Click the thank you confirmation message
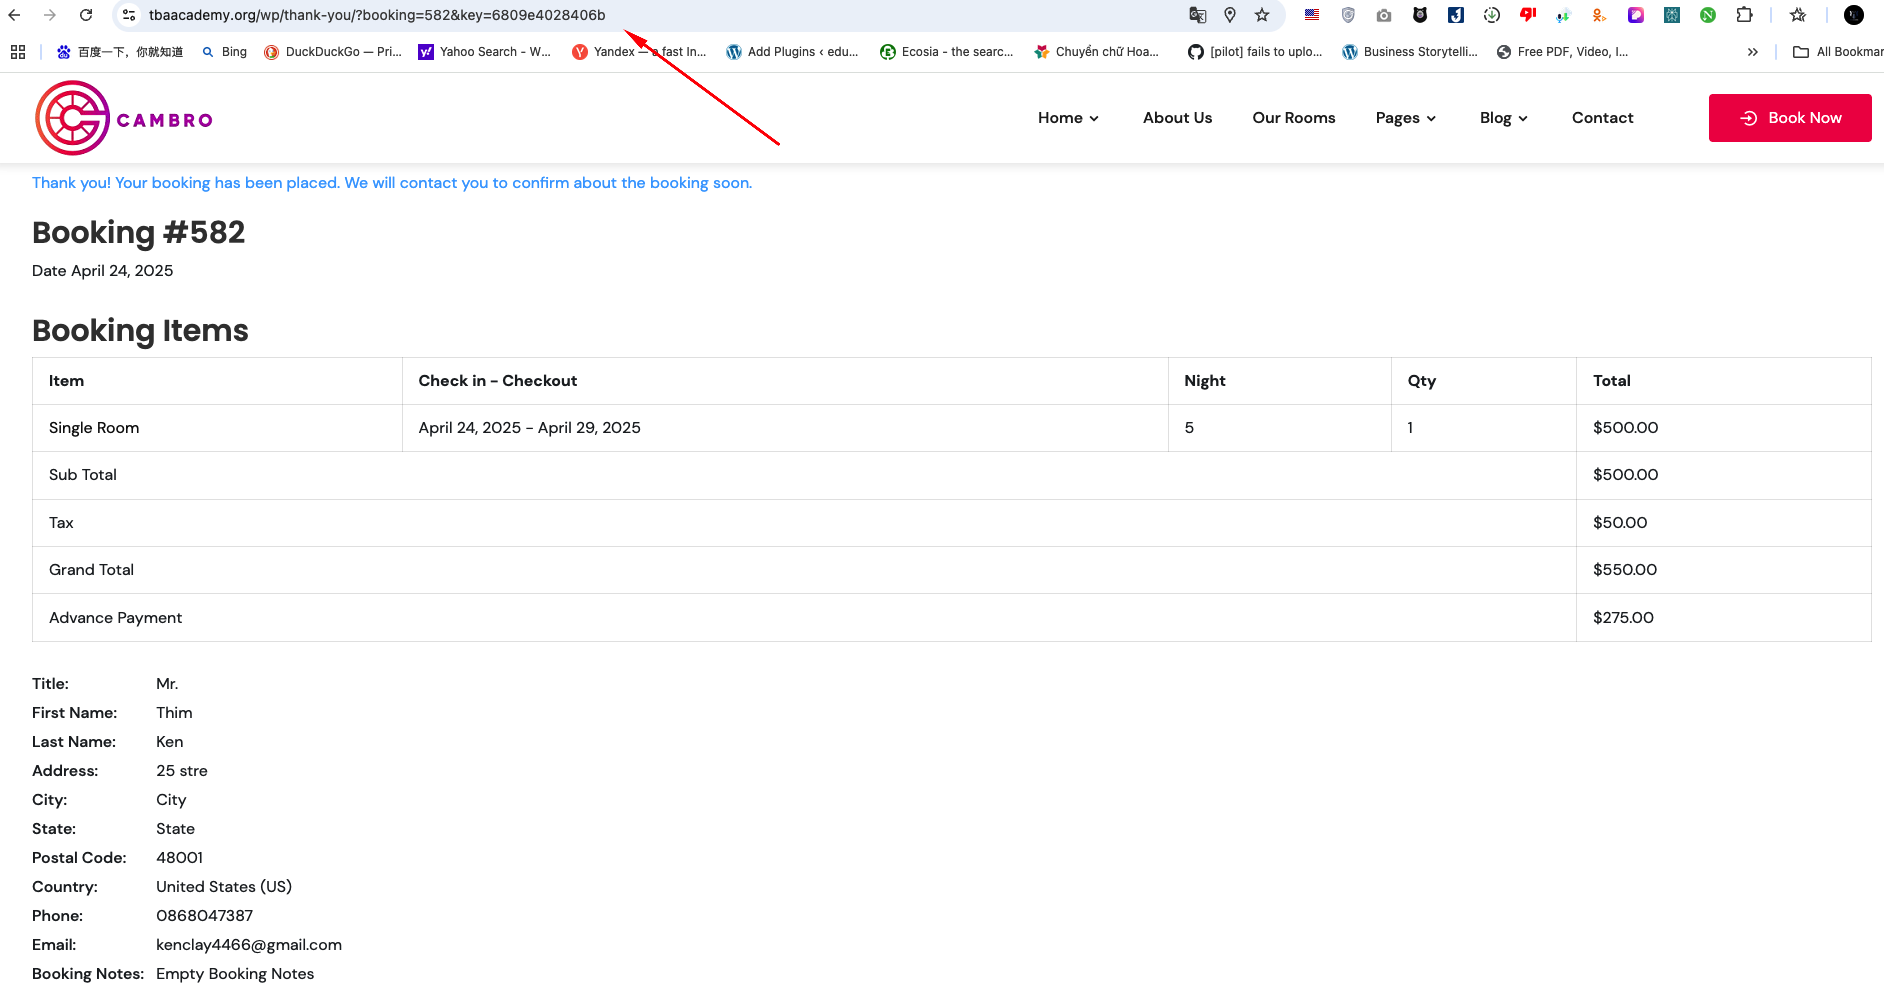This screenshot has height=991, width=1884. tap(392, 183)
